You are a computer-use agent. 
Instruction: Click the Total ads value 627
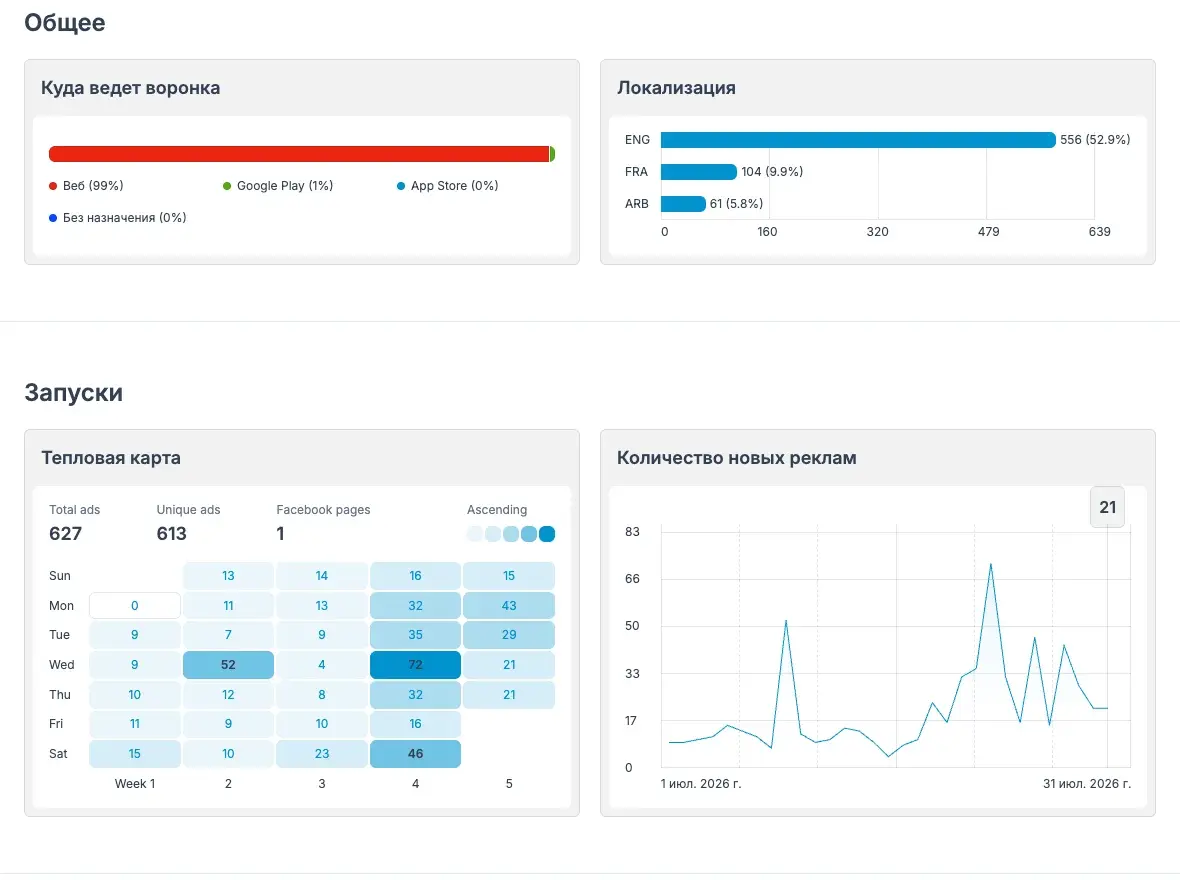point(65,534)
